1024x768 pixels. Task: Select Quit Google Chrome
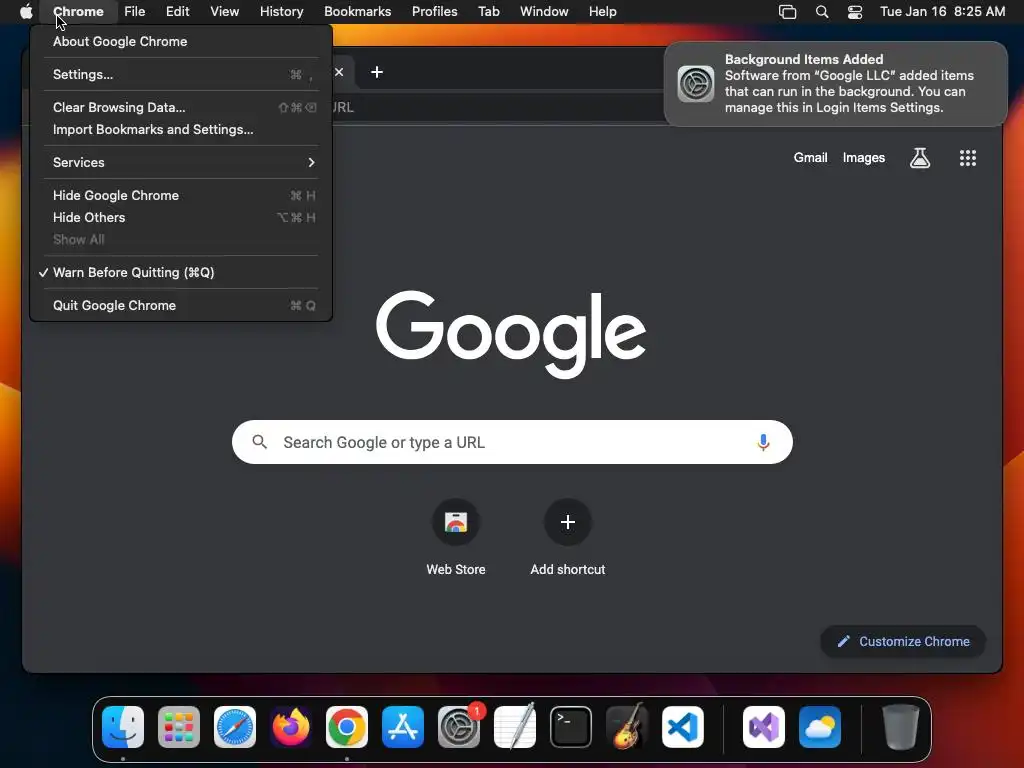tap(181, 306)
